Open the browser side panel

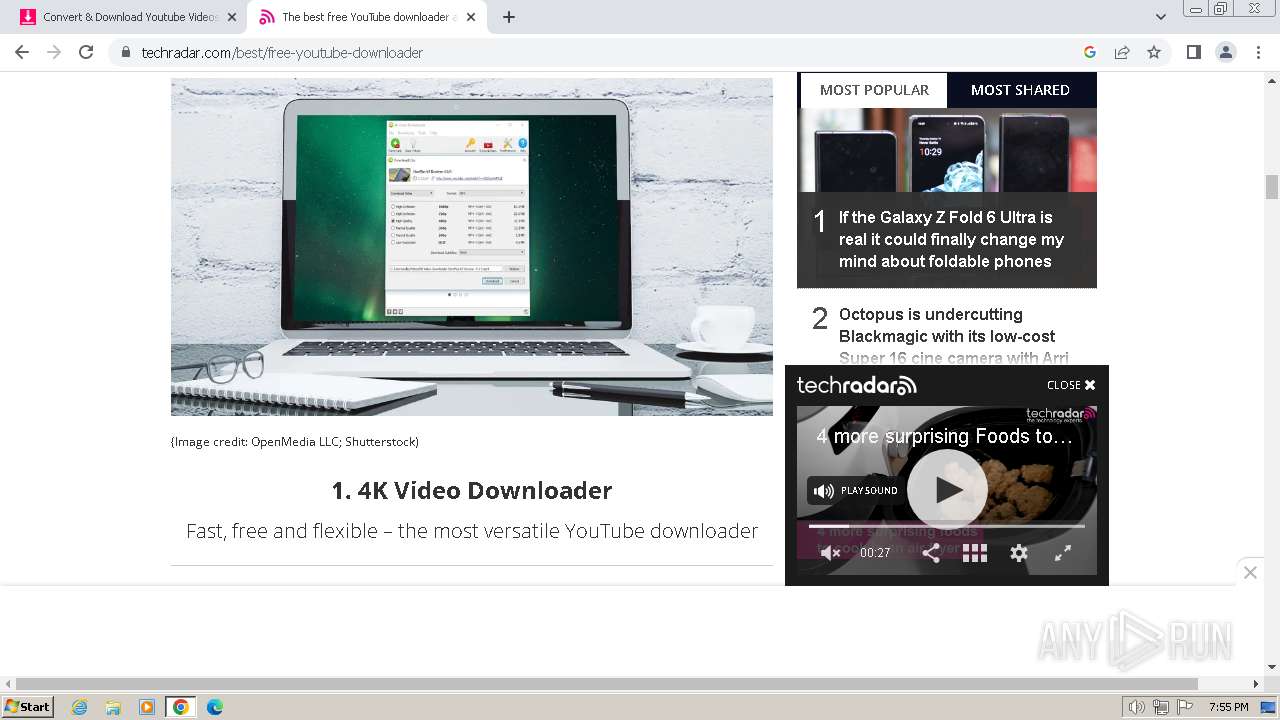1193,52
